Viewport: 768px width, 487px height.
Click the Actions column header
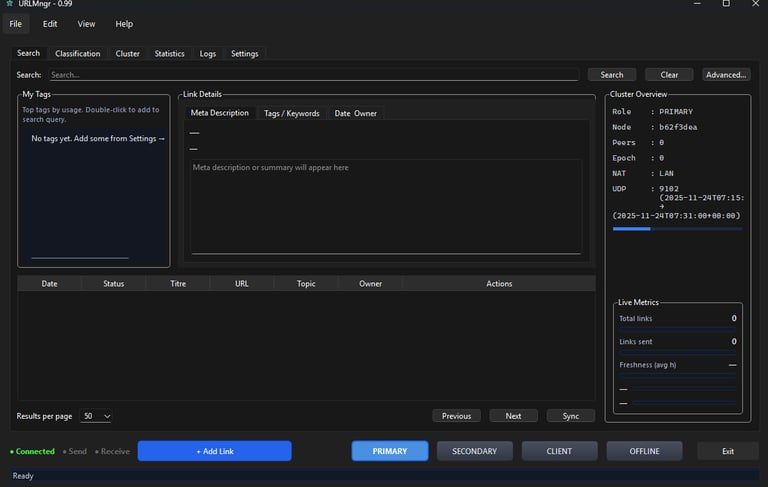tap(499, 284)
